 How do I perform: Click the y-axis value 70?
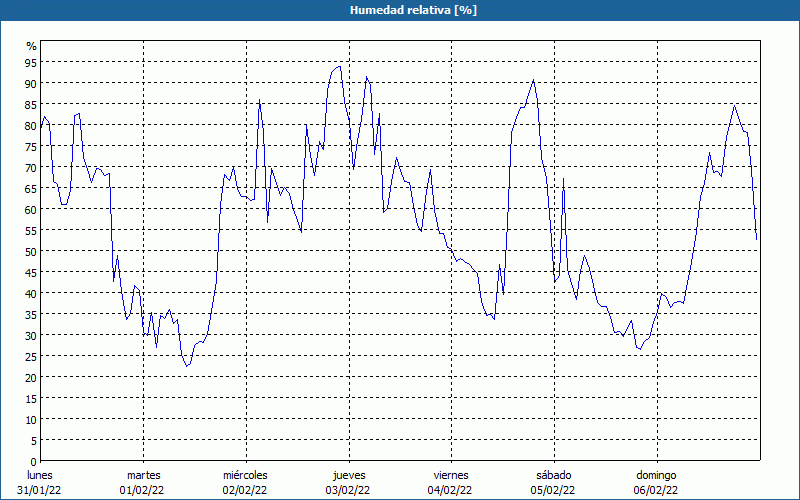pos(31,167)
